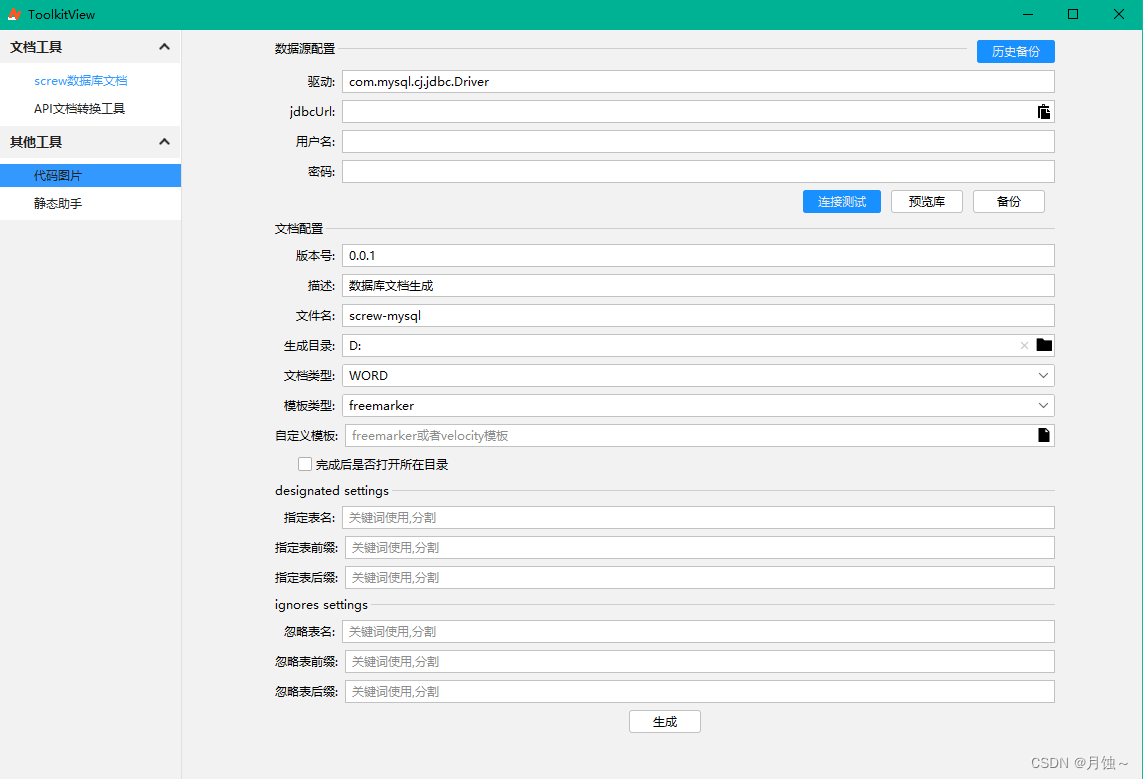Click the 用户名 input field
The height and width of the screenshot is (779, 1143).
click(697, 141)
